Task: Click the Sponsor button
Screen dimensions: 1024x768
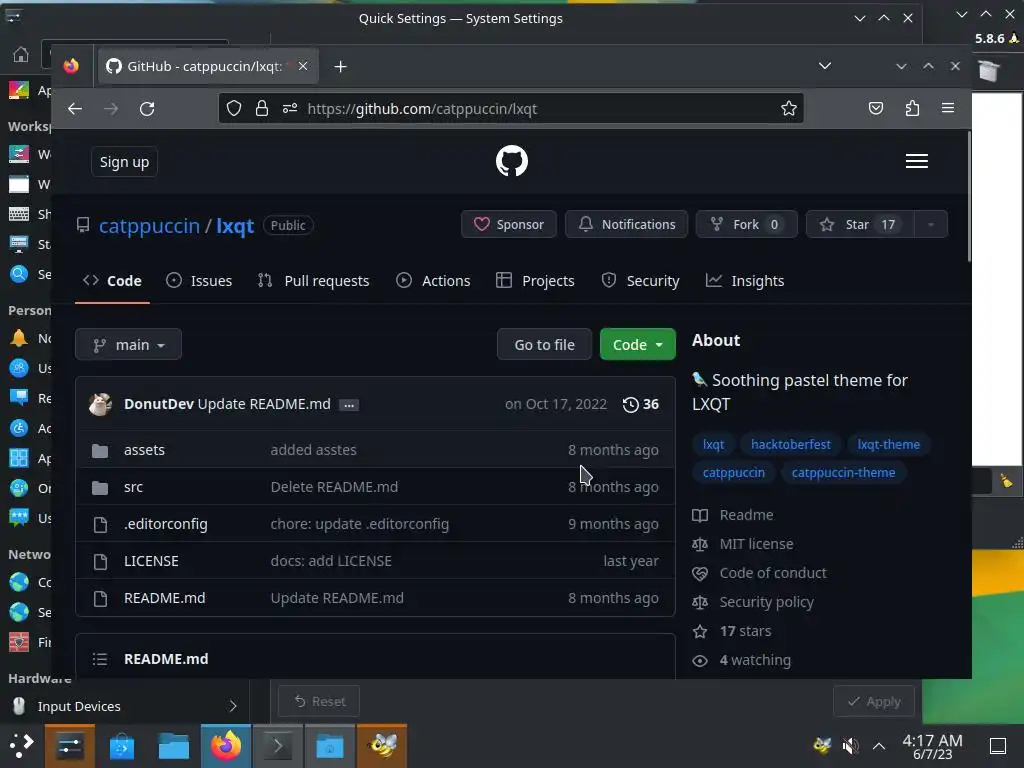Action: coord(509,225)
